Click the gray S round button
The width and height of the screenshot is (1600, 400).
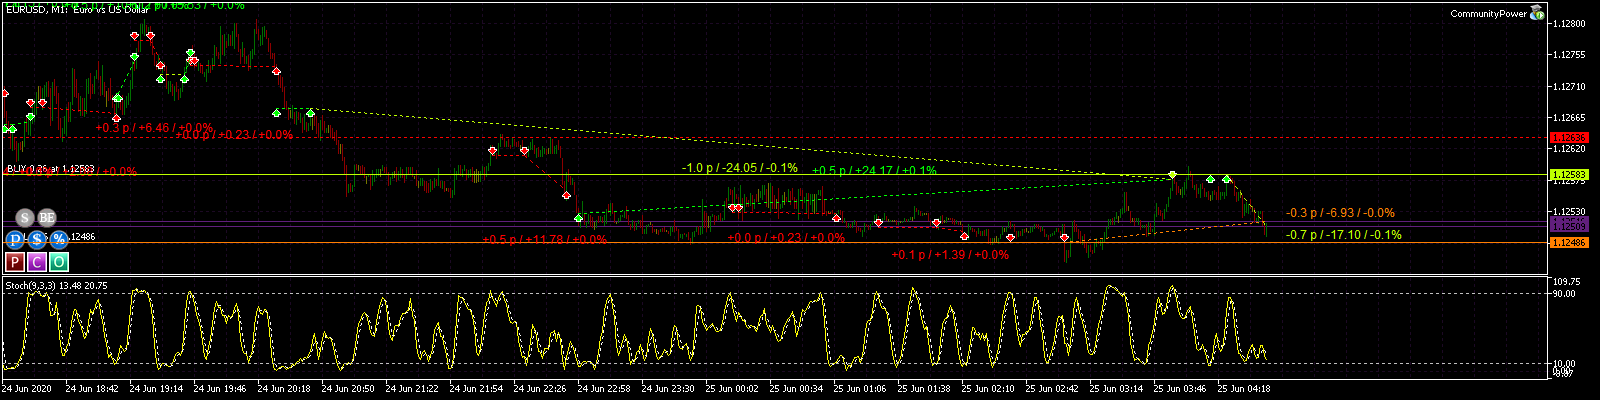coord(25,218)
